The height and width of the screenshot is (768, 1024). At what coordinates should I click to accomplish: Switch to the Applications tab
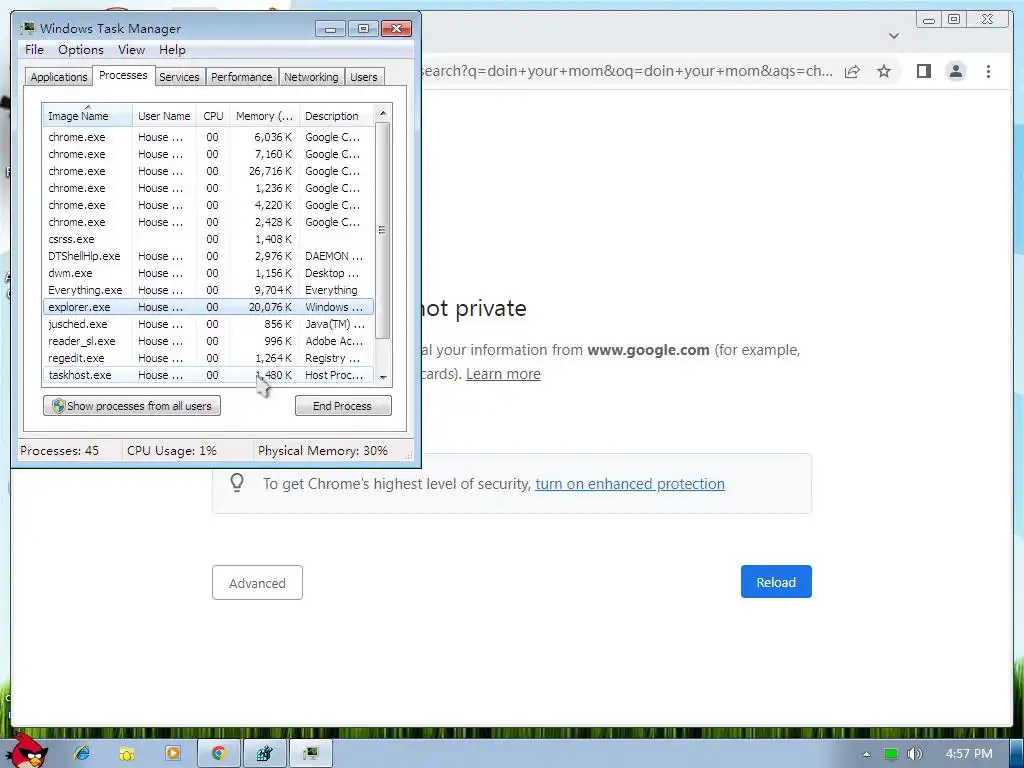(x=59, y=77)
